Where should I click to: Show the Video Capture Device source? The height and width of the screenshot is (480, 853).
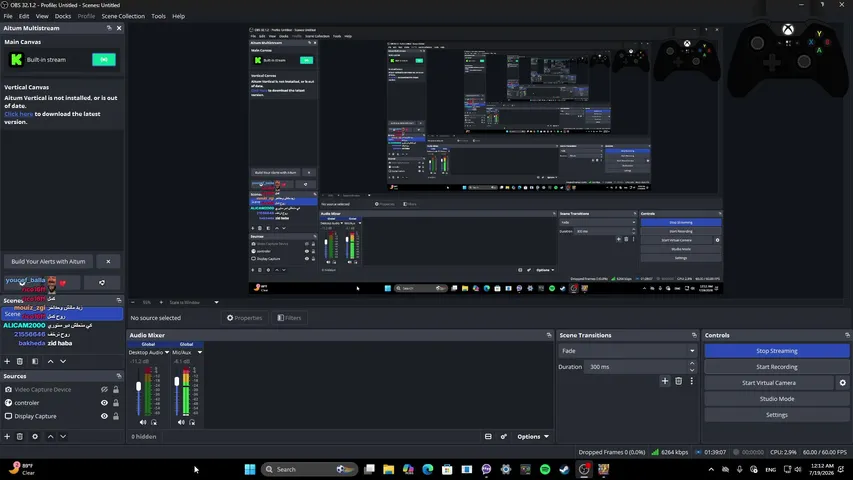(104, 390)
